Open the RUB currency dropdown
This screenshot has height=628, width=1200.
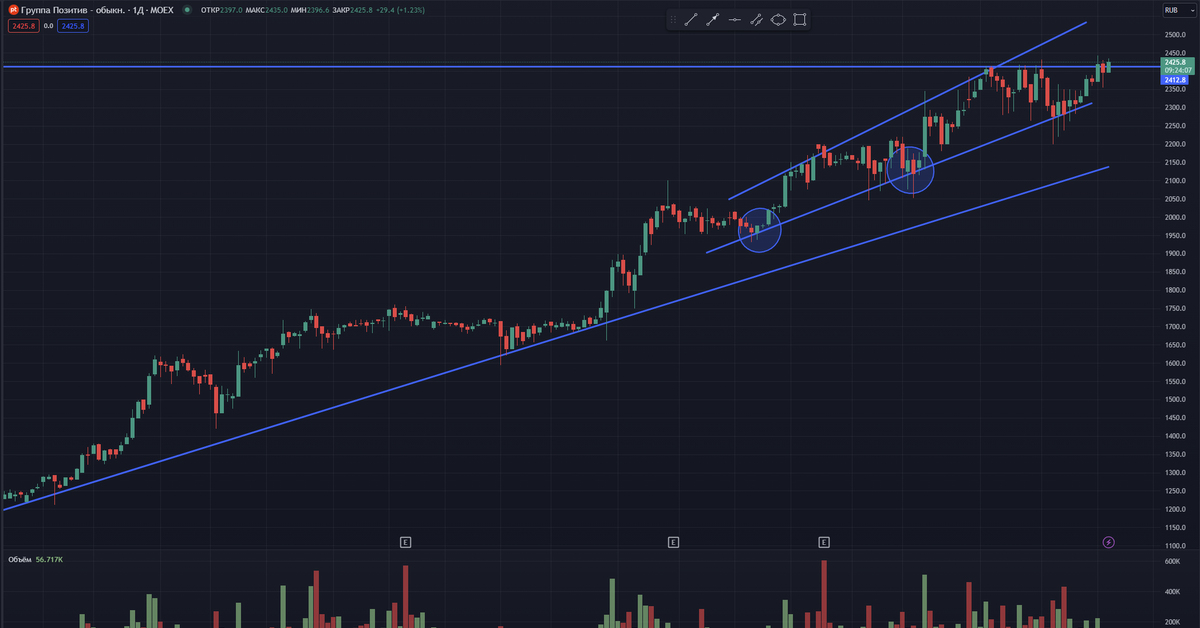(1179, 10)
